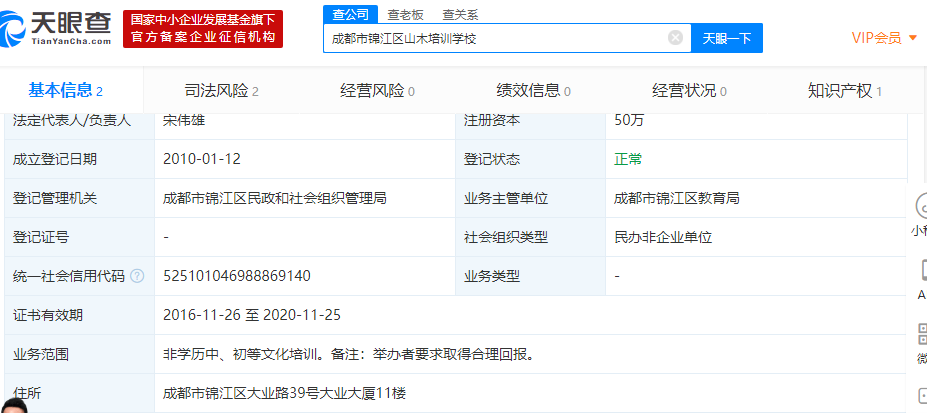Click the 成都市锦江区教育局 value
The image size is (927, 413).
pos(677,198)
